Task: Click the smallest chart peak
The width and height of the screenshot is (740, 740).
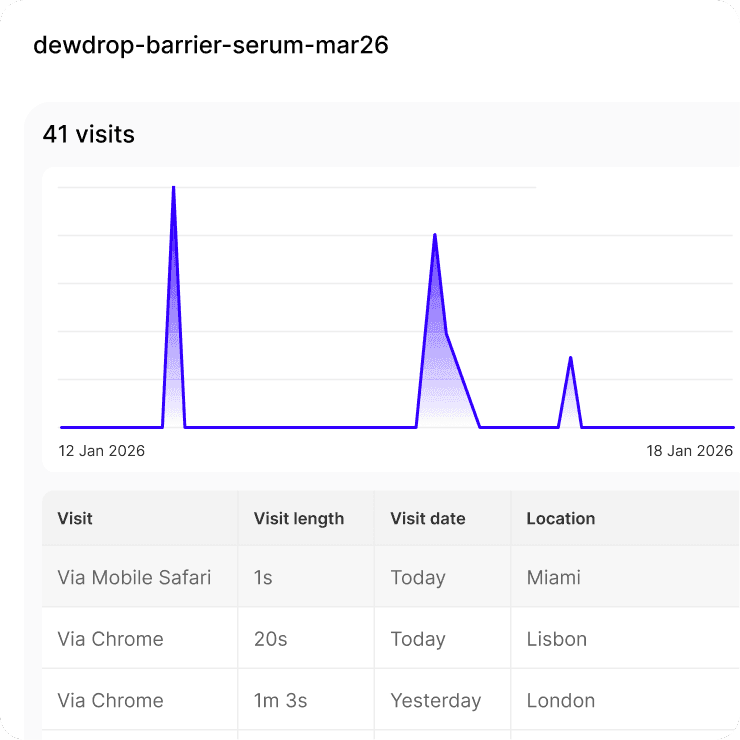Action: coord(571,358)
